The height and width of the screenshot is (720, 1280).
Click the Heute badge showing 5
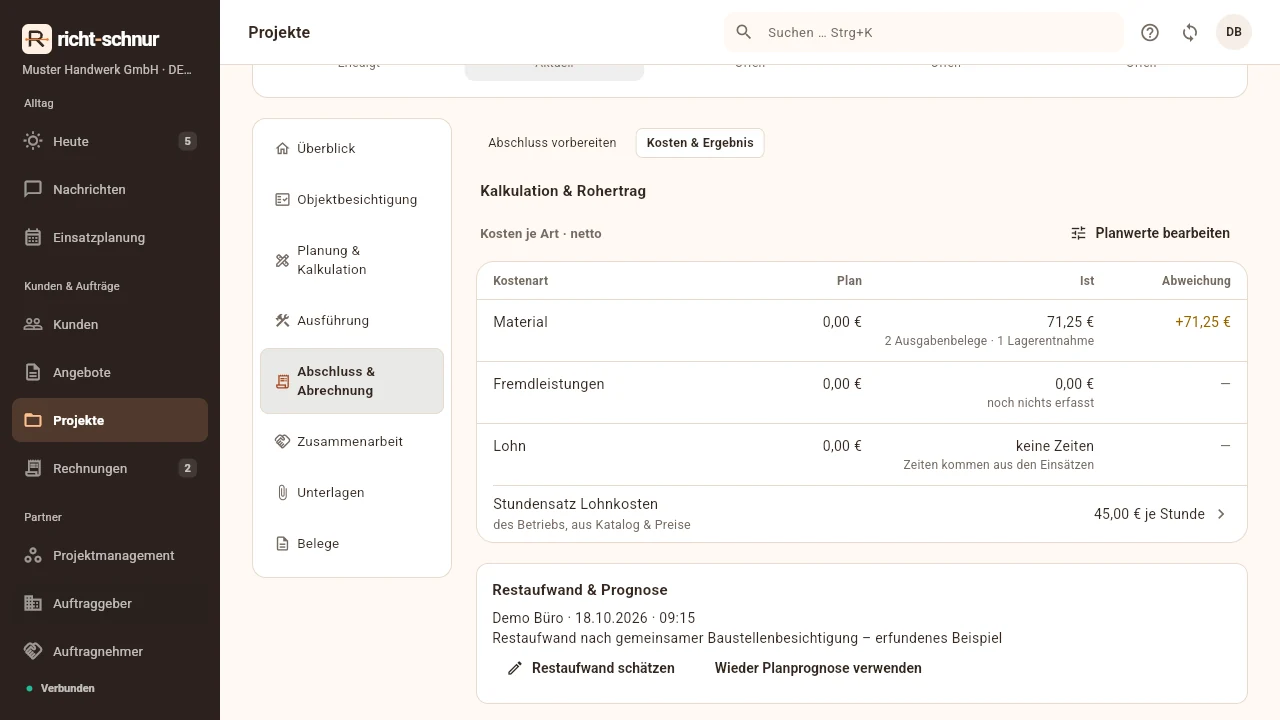pos(187,141)
